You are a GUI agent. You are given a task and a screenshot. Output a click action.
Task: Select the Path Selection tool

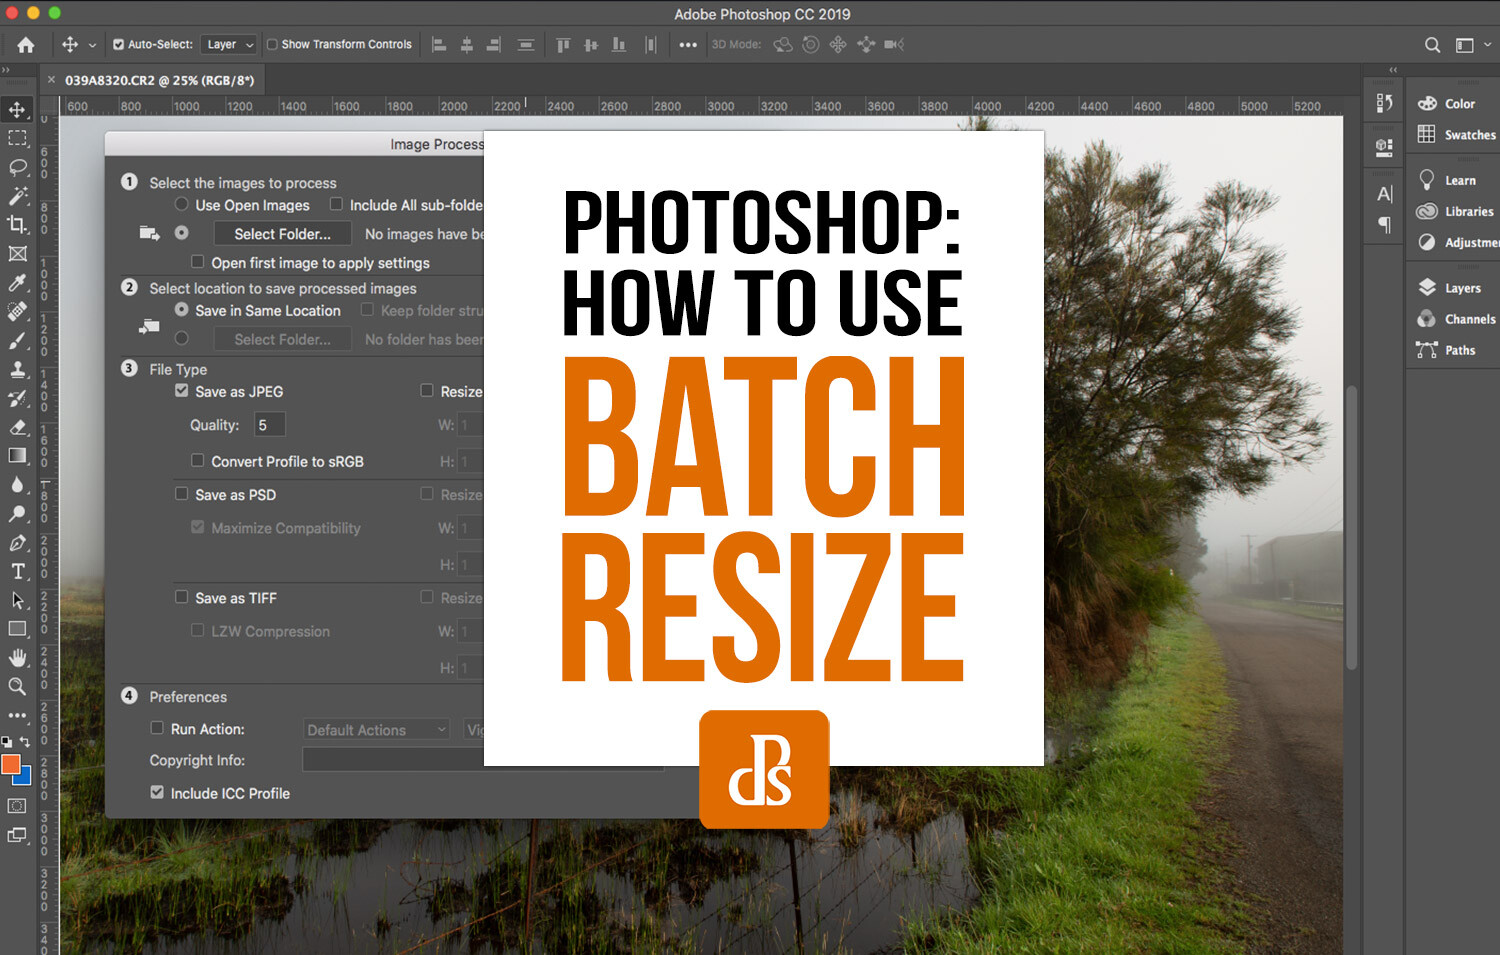(x=17, y=601)
